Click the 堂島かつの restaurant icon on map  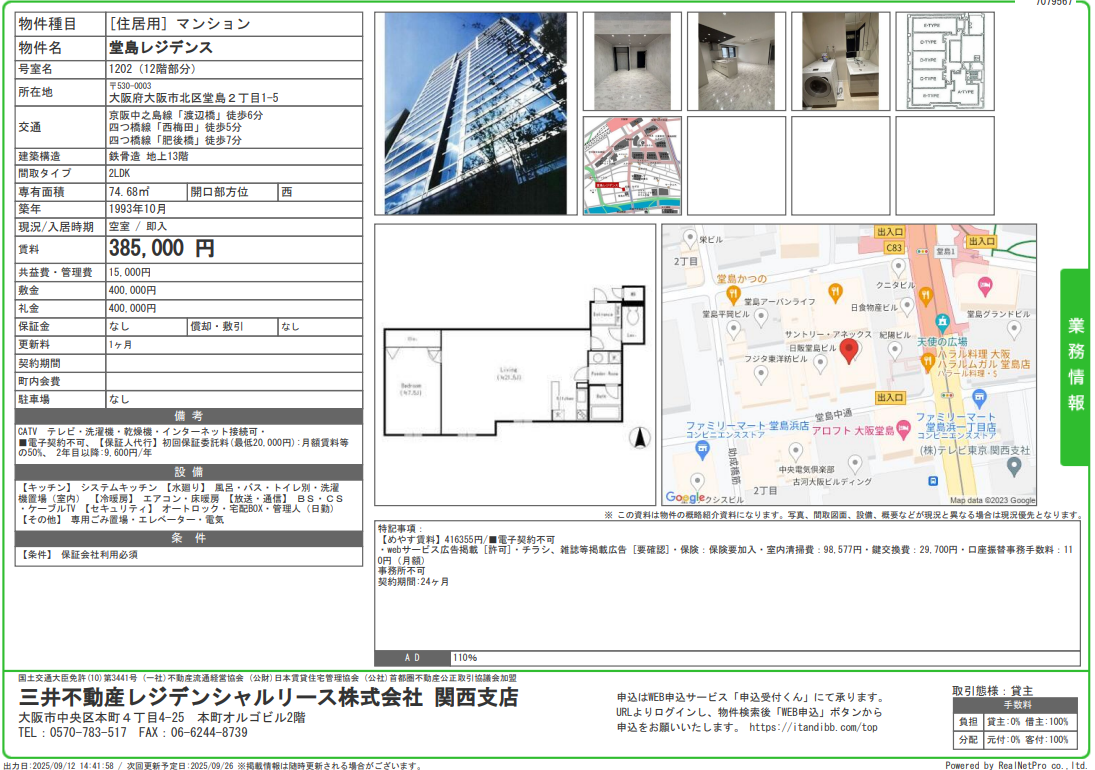click(735, 295)
